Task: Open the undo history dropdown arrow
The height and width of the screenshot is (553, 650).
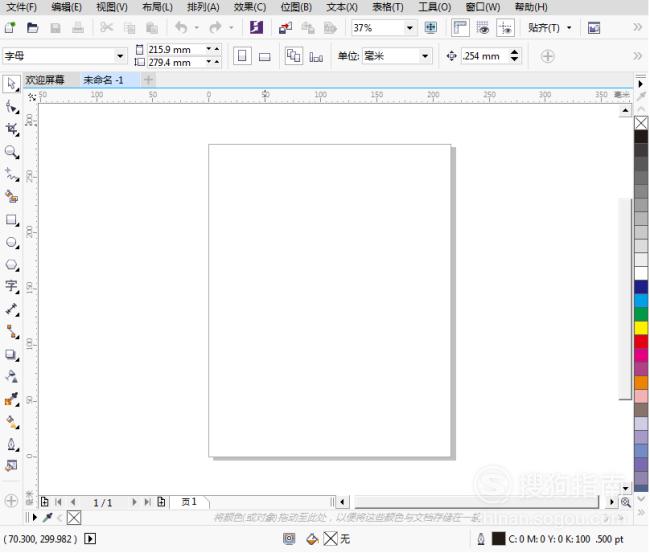Action: (197, 28)
